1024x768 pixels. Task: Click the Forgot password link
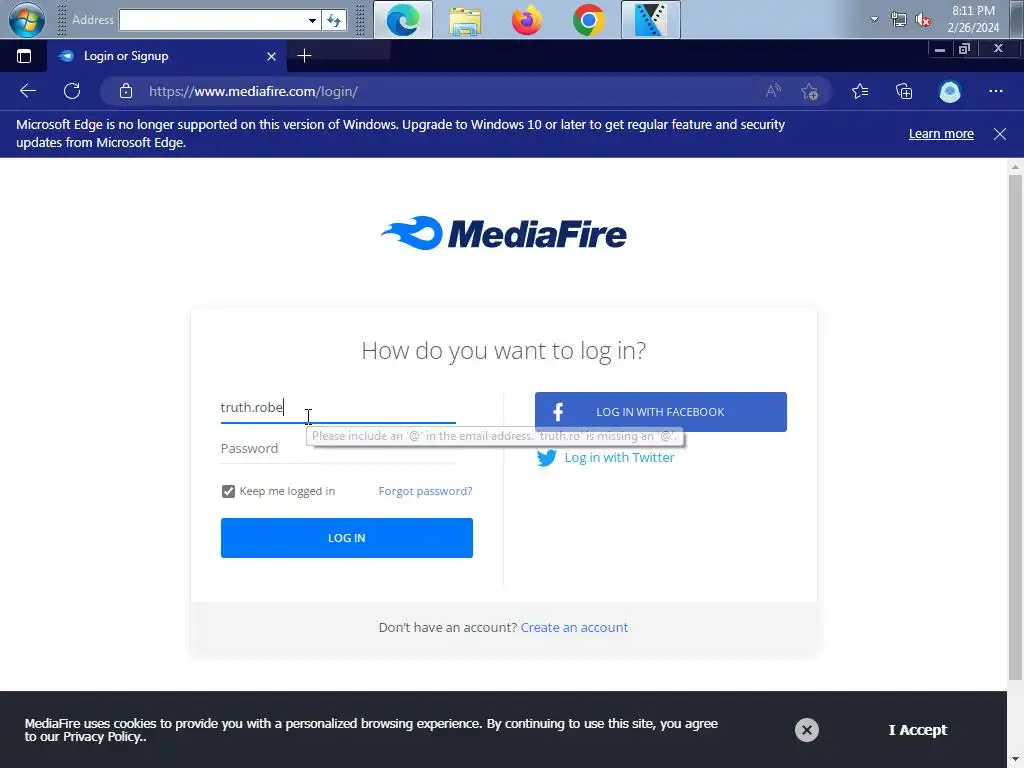425,491
